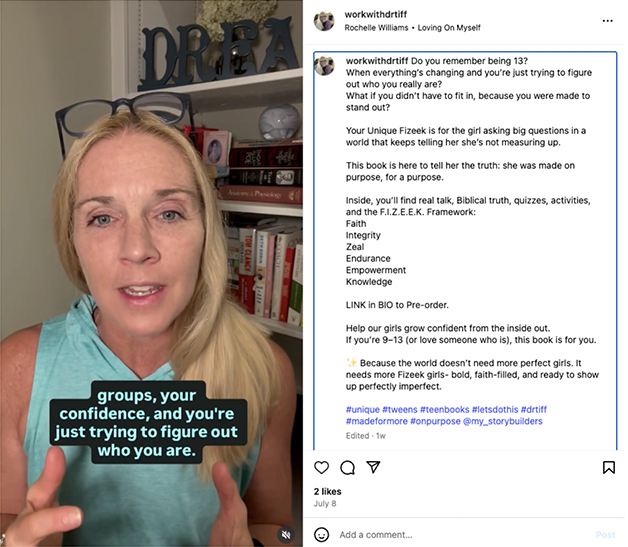Open the Loving On Myself audio link
Viewport: 628px width, 547px height.
click(449, 28)
